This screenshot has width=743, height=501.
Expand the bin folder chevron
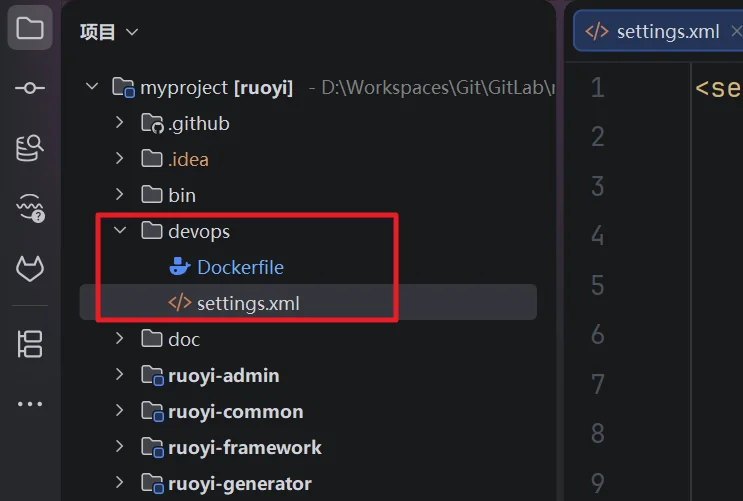pyautogui.click(x=119, y=194)
